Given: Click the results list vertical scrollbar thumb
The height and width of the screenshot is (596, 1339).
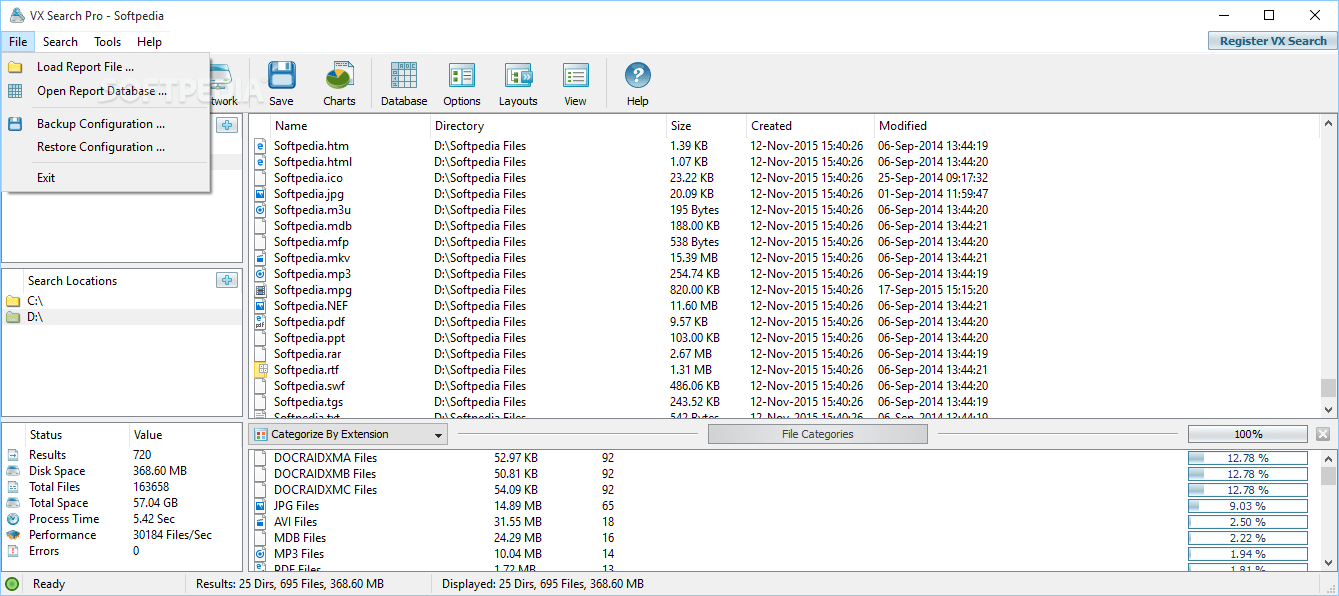Looking at the screenshot, I should (1328, 388).
